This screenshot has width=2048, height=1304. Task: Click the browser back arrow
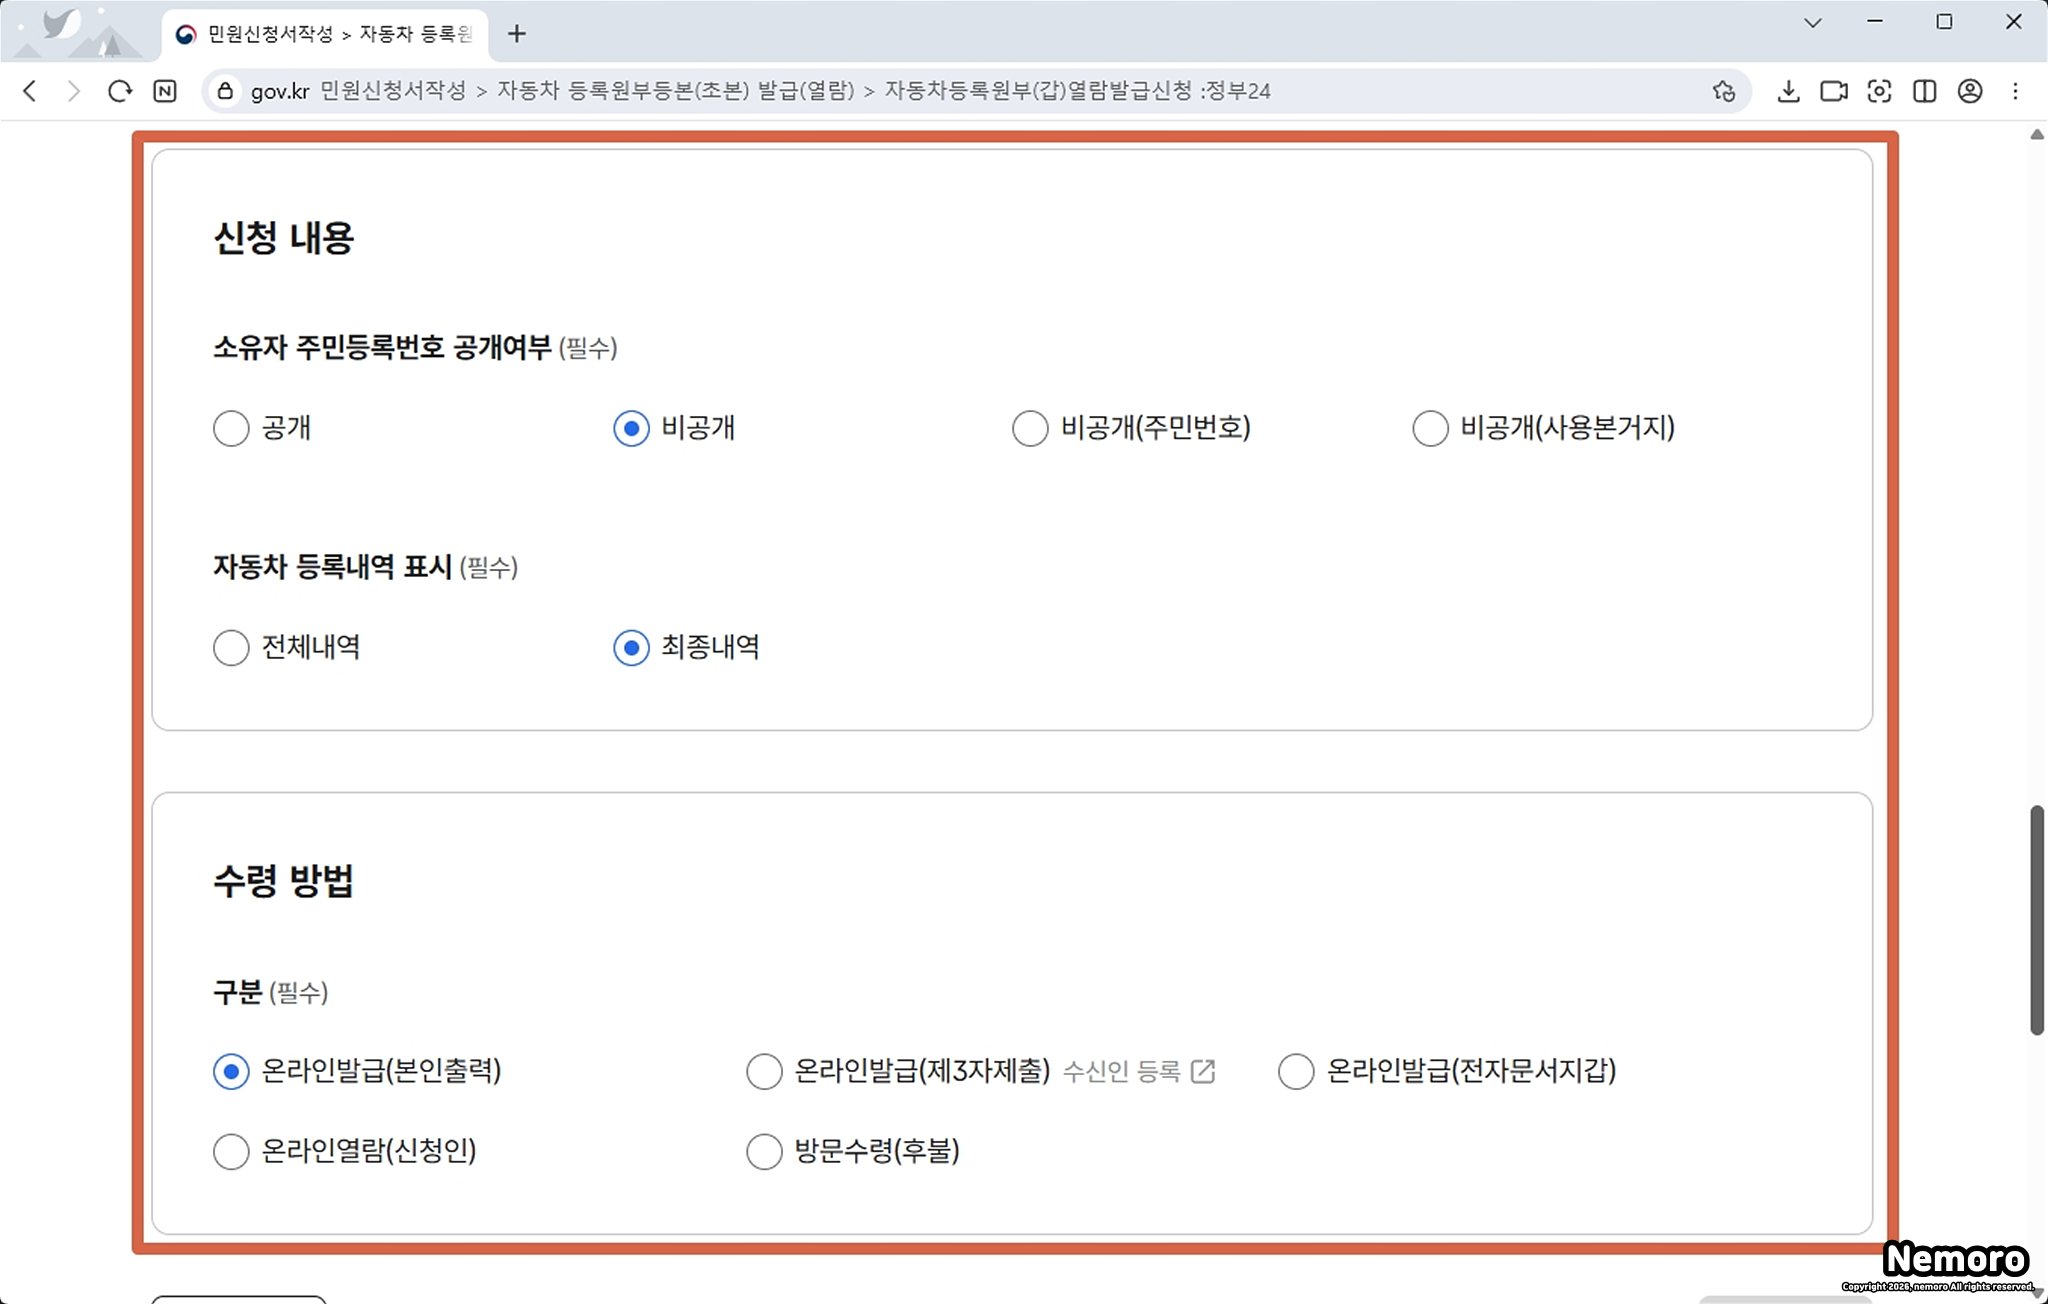tap(30, 91)
